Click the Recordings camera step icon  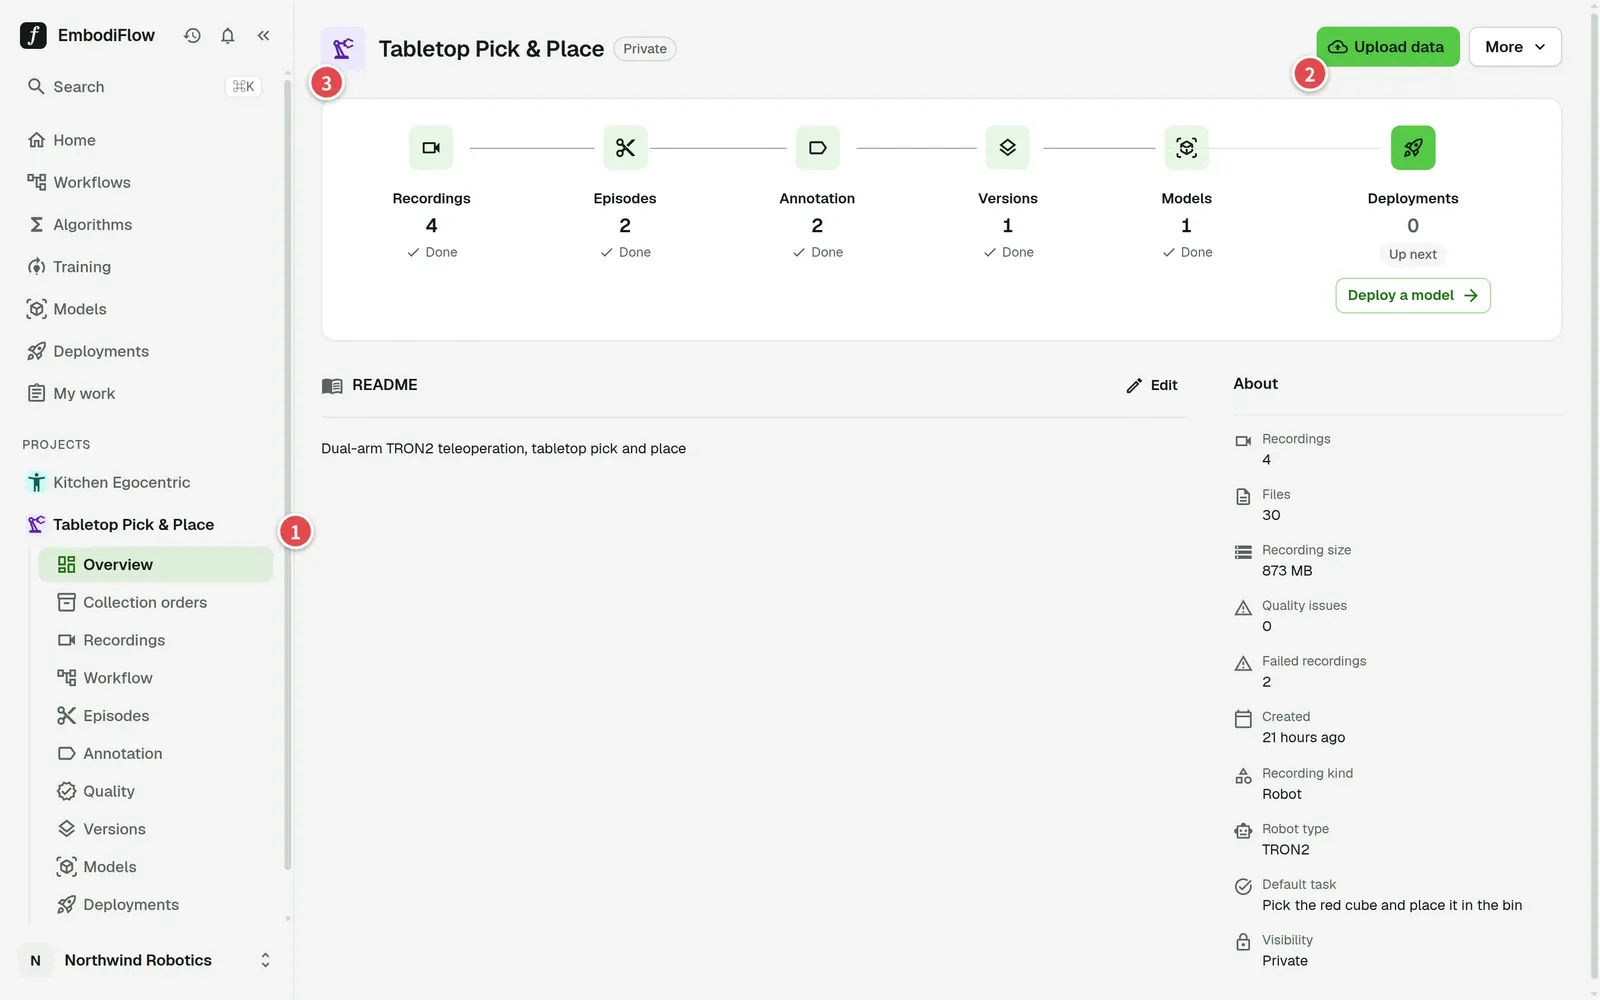click(x=431, y=148)
